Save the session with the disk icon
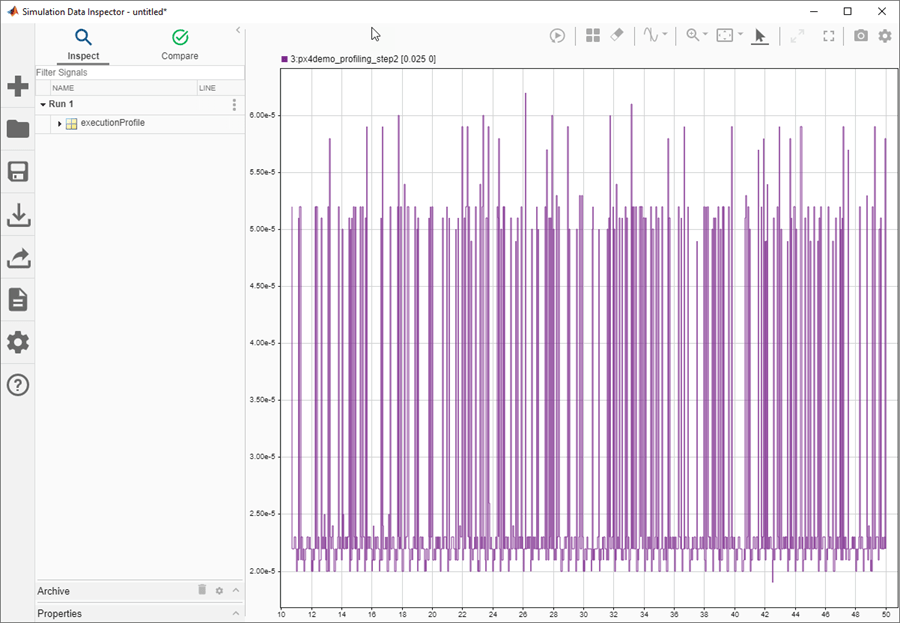Viewport: 900px width, 623px height. 18,171
